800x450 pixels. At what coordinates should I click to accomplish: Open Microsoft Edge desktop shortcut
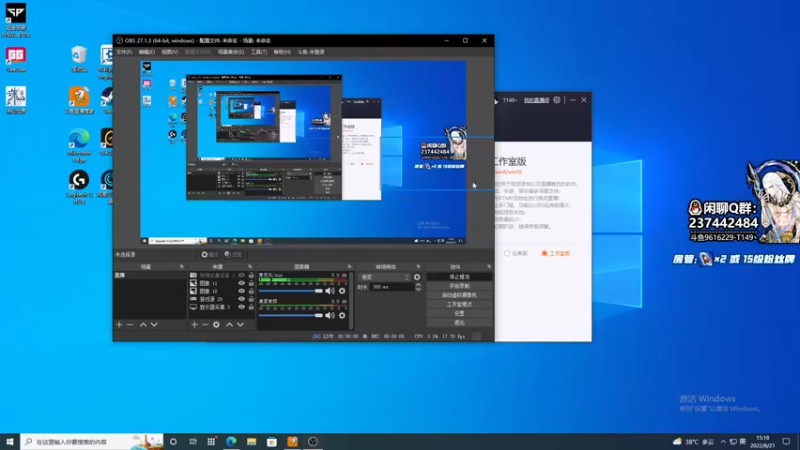point(79,145)
